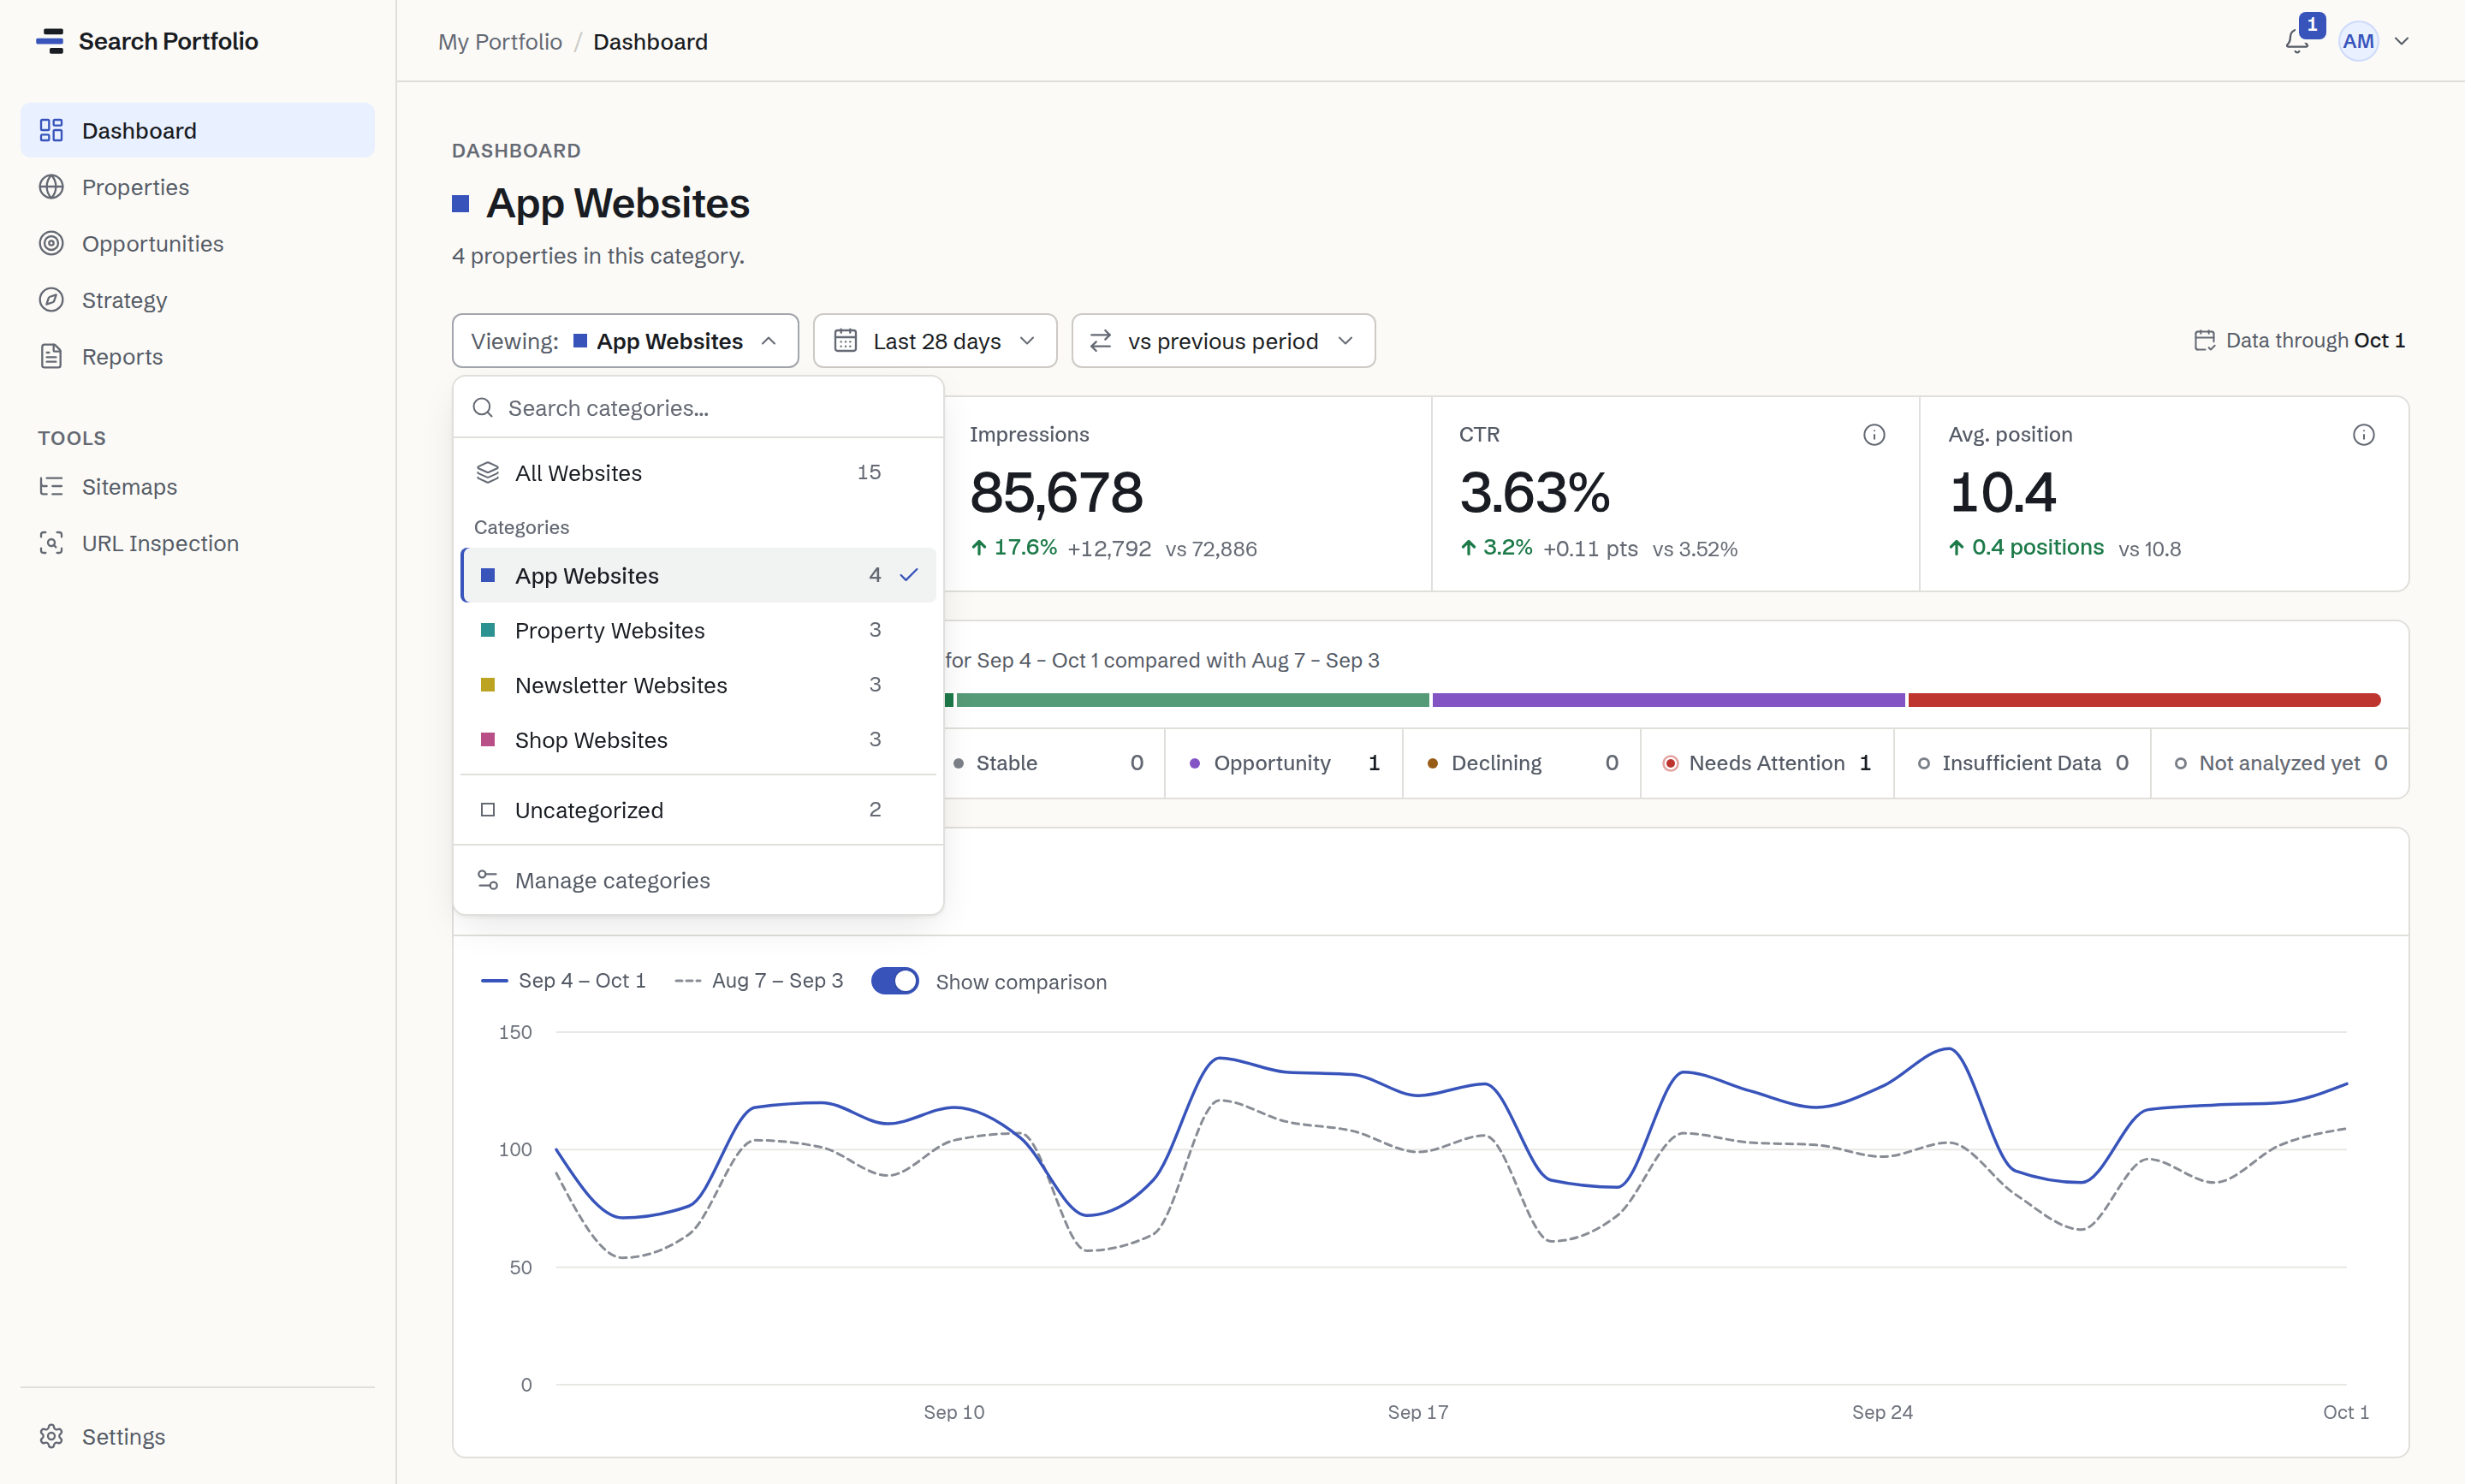Select the Uncategorized option
Viewport: 2465px width, 1484px height.
click(698, 810)
